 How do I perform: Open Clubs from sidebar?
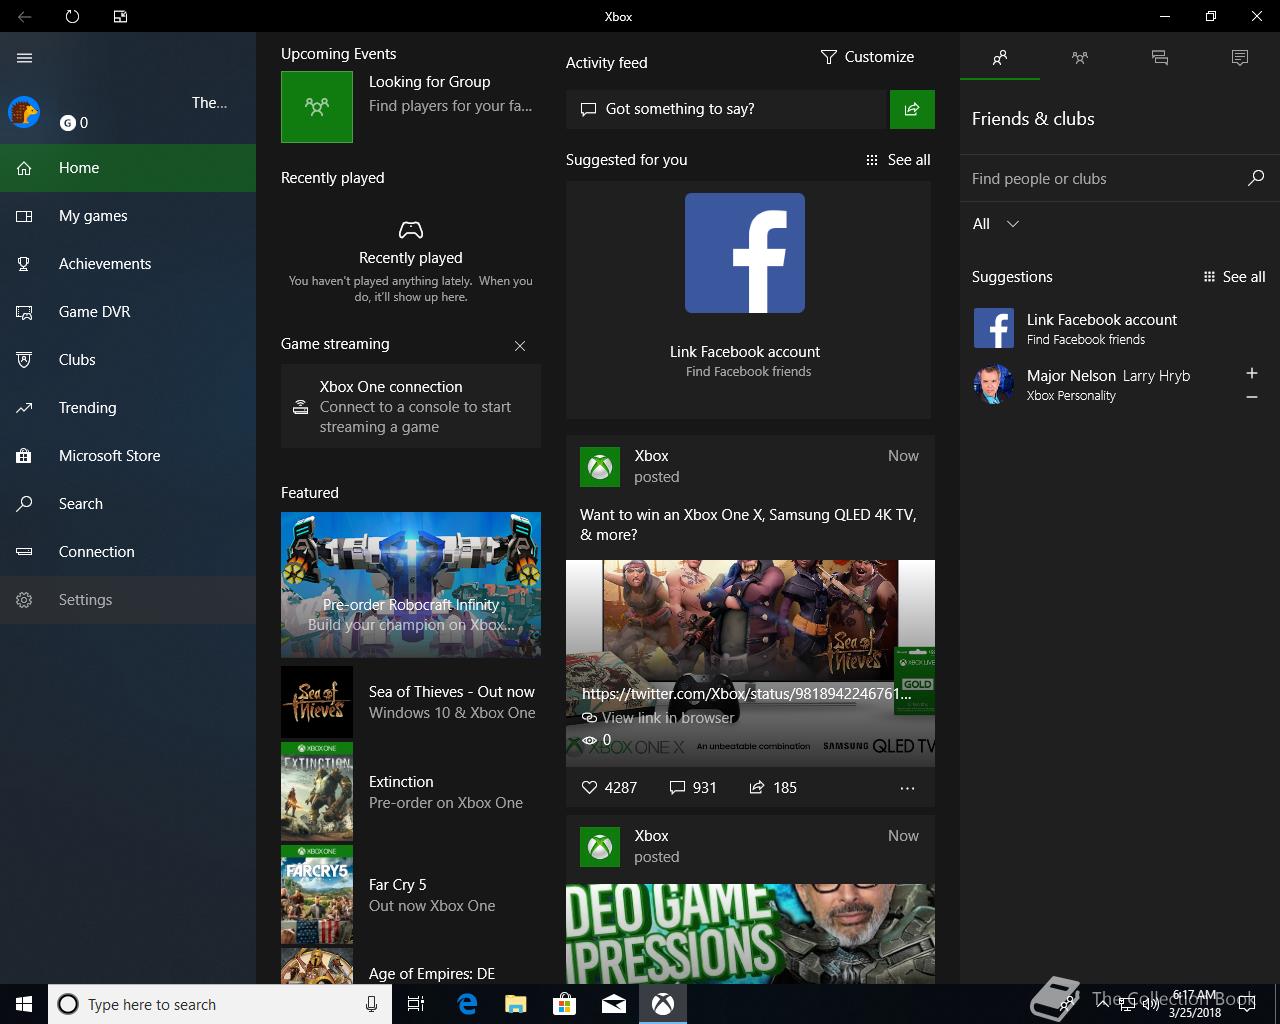(x=128, y=360)
